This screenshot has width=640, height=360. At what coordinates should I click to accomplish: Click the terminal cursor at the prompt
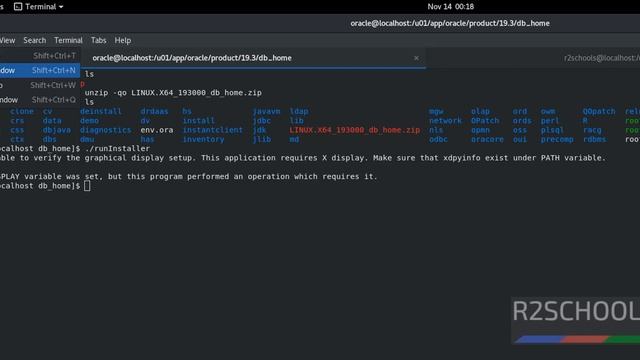[x=87, y=186]
